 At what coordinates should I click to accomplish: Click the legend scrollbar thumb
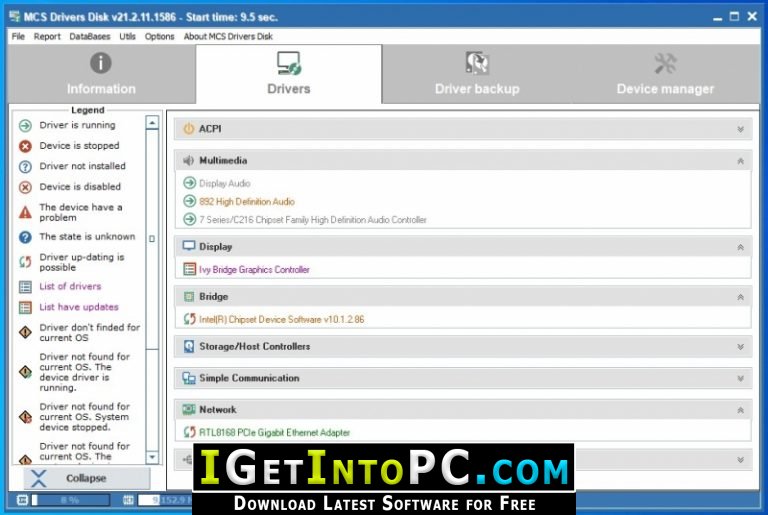coord(152,239)
